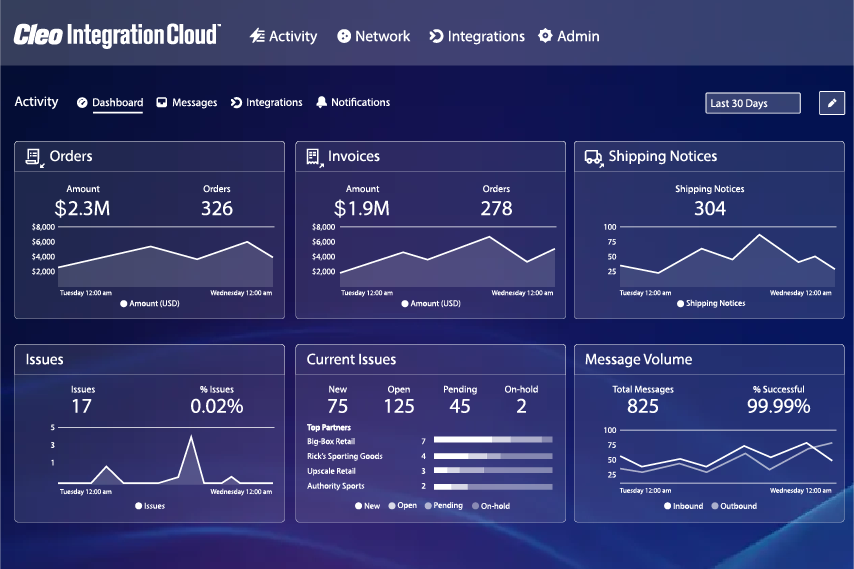Select the Authority Sports partner name
Screen dimensions: 854x569
click(336, 486)
